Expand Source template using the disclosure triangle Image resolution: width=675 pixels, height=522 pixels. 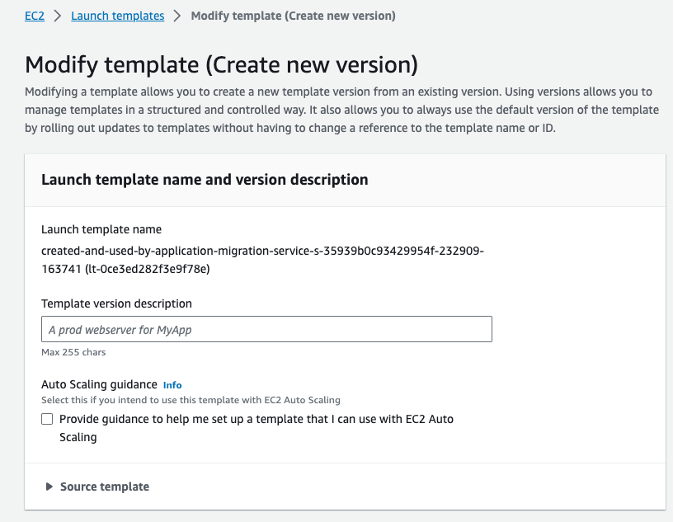click(49, 487)
